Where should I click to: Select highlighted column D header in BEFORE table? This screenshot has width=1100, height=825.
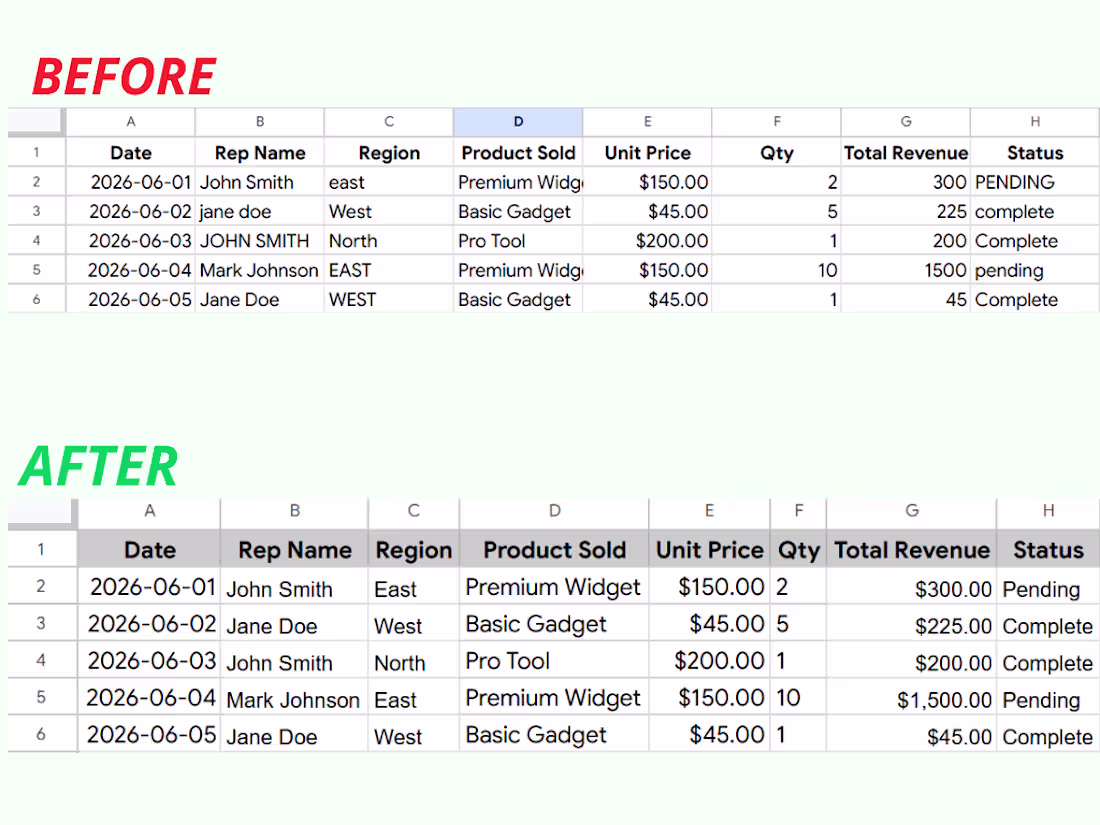tap(518, 122)
